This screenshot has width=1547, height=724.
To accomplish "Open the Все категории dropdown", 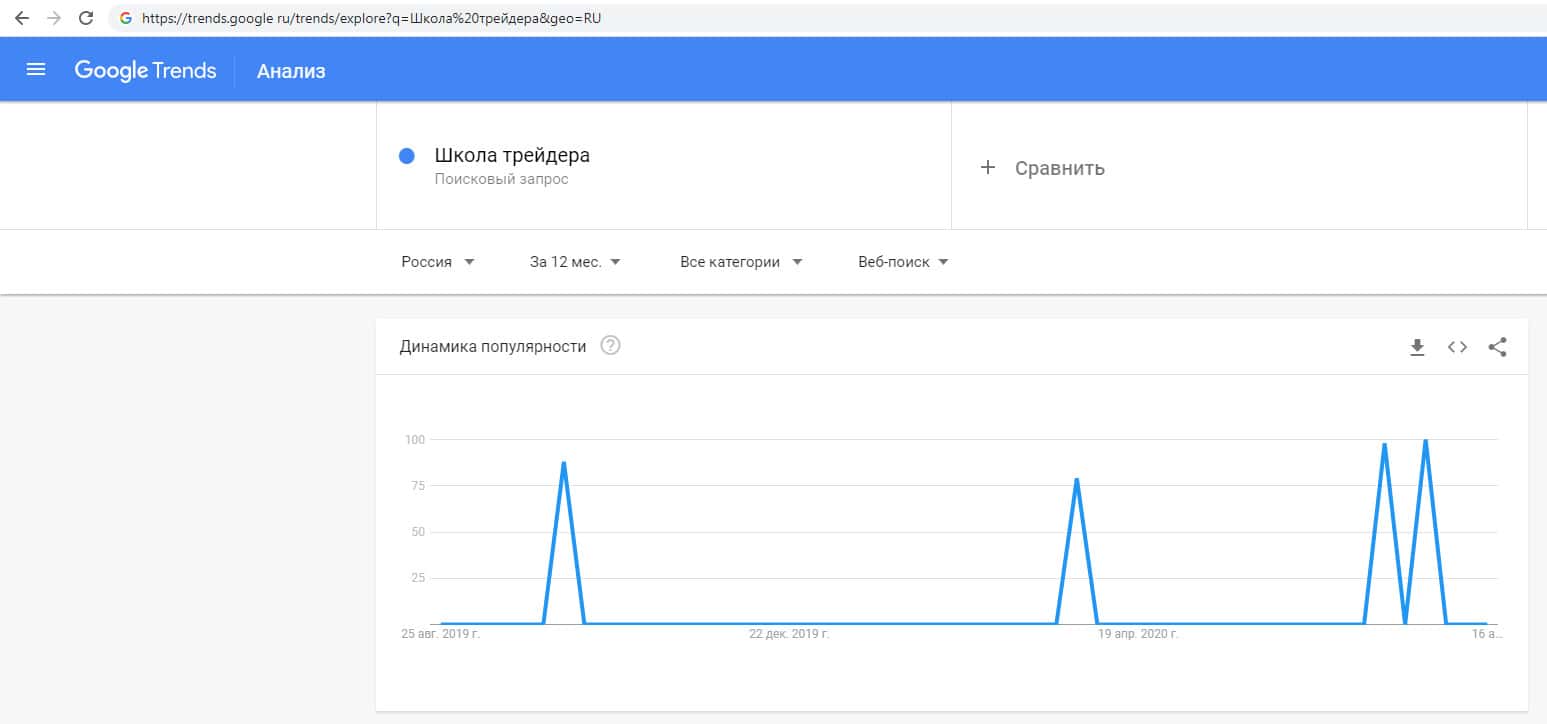I will coord(741,262).
